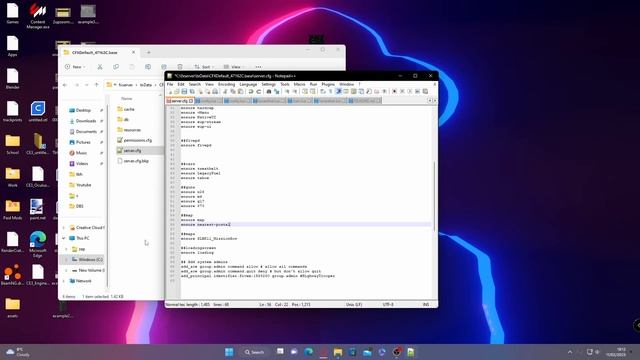Viewport: 640px width, 360px height.
Task: Click the Redo icon in Notepad++ toolbar
Action: (x=259, y=91)
